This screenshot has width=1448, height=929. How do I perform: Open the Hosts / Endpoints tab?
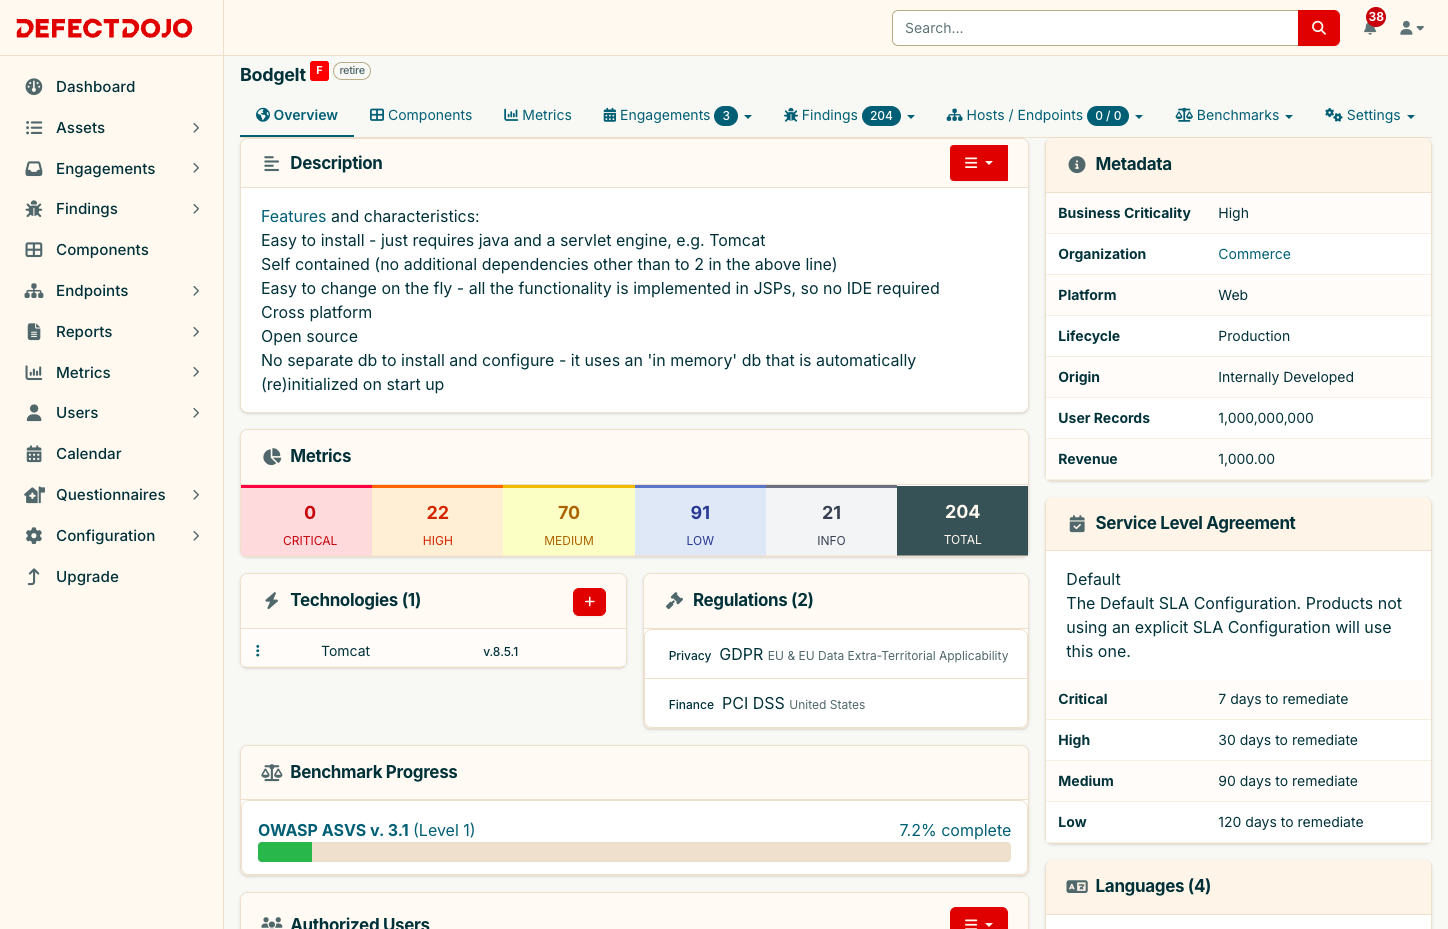1044,115
